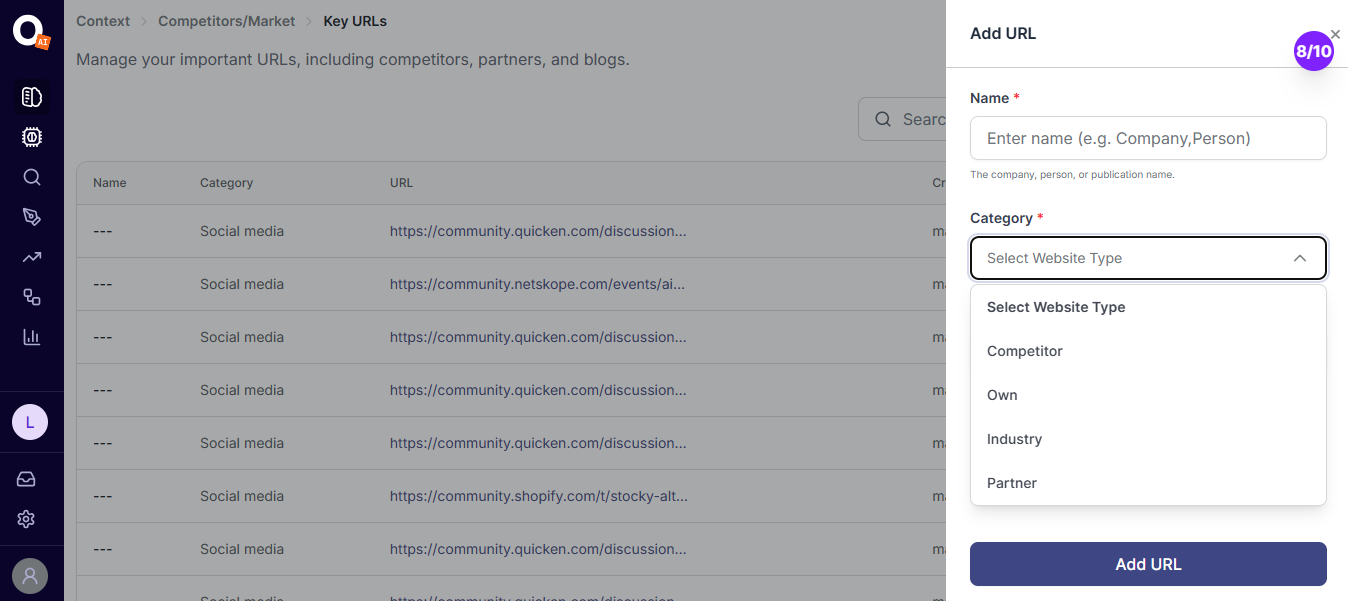Screen dimensions: 1348x601
Task: Click the community.netskope.com URL cell
Action: [x=538, y=284]
